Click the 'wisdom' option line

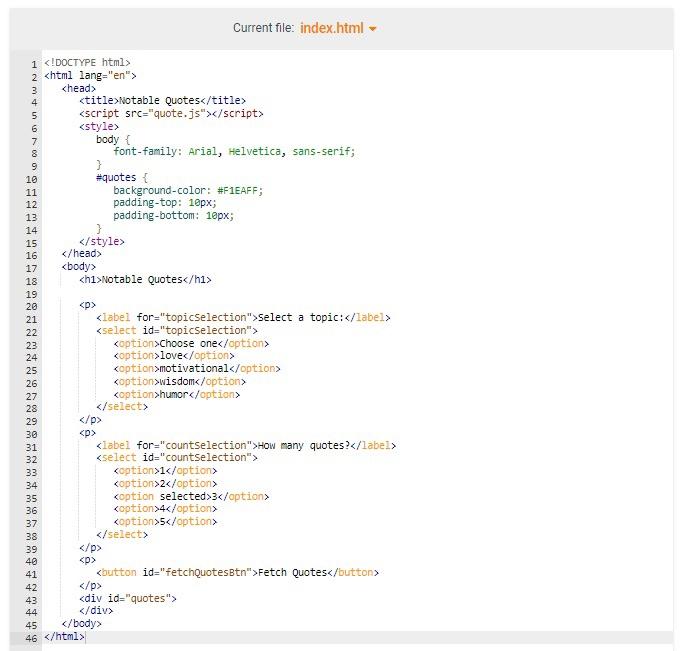tap(180, 382)
